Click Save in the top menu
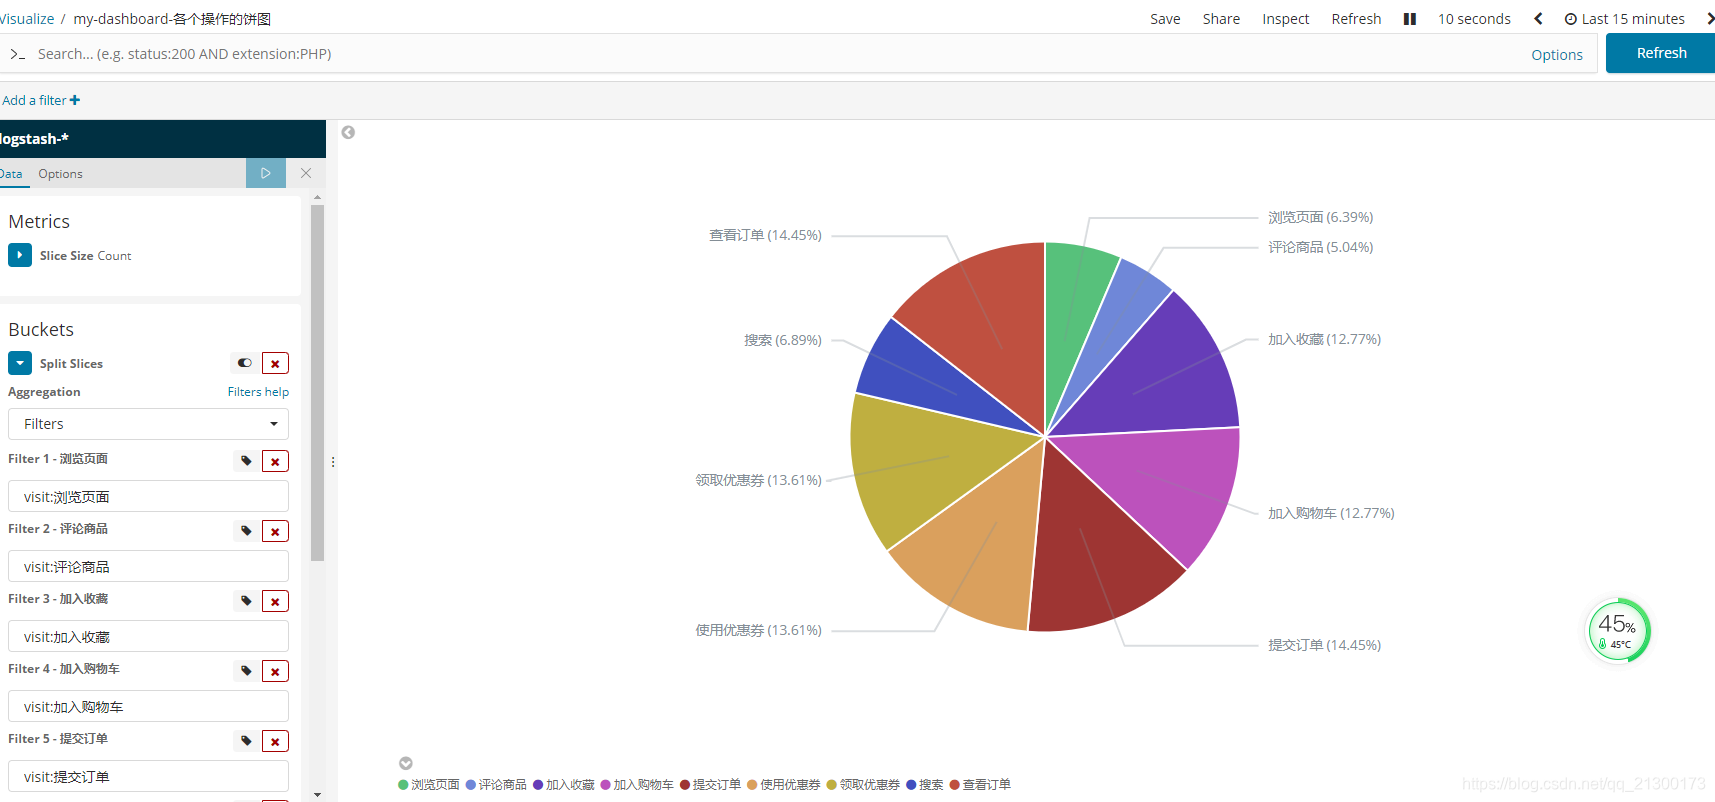 1165,19
